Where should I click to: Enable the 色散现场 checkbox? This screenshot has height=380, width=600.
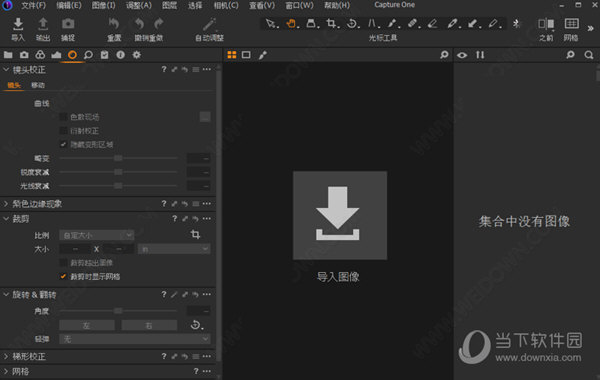(64, 117)
